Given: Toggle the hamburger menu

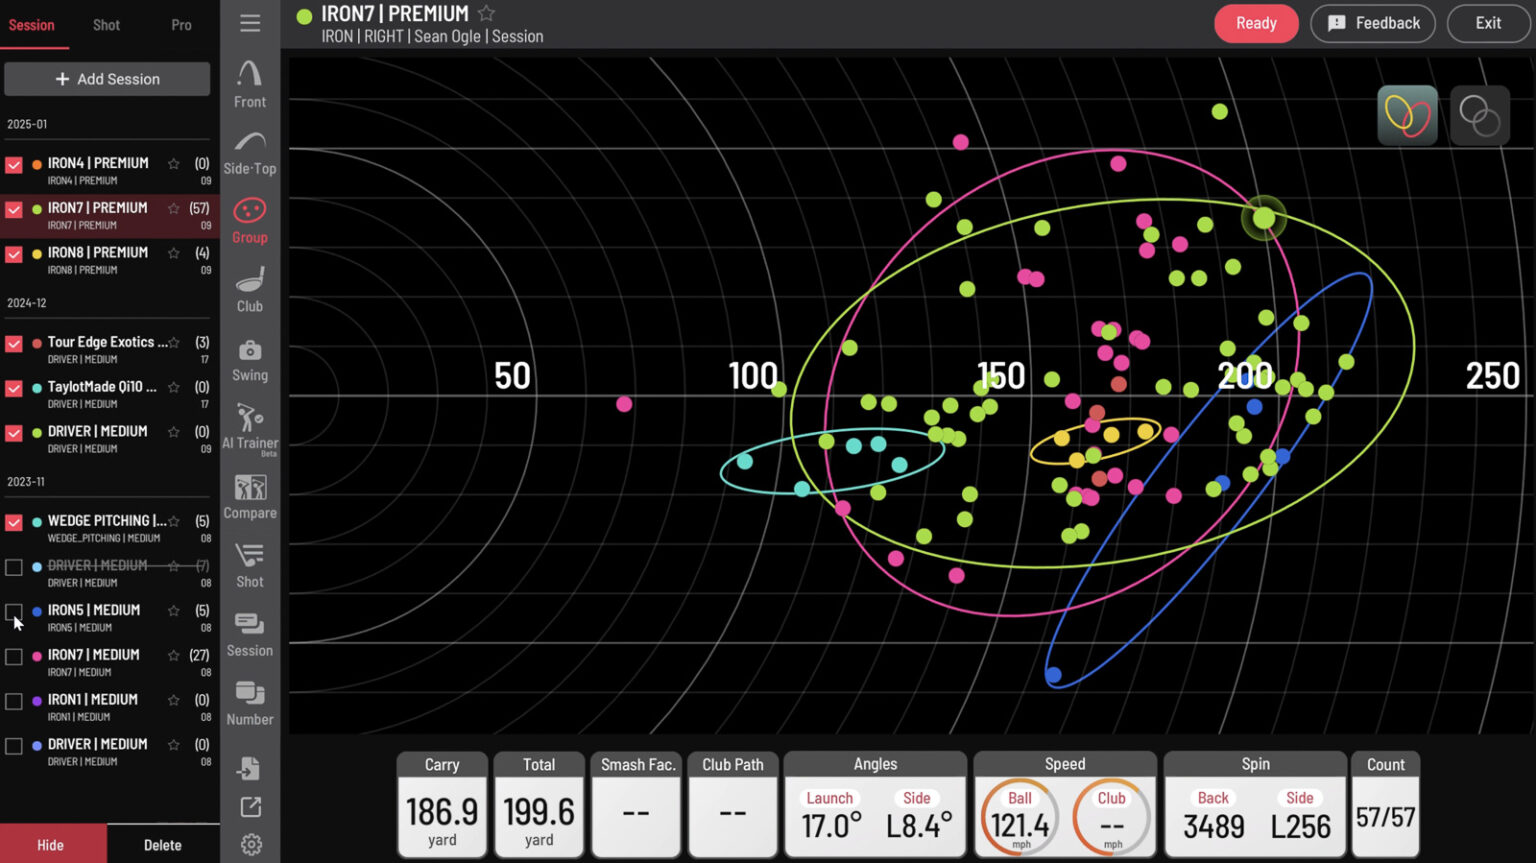Looking at the screenshot, I should 250,23.
